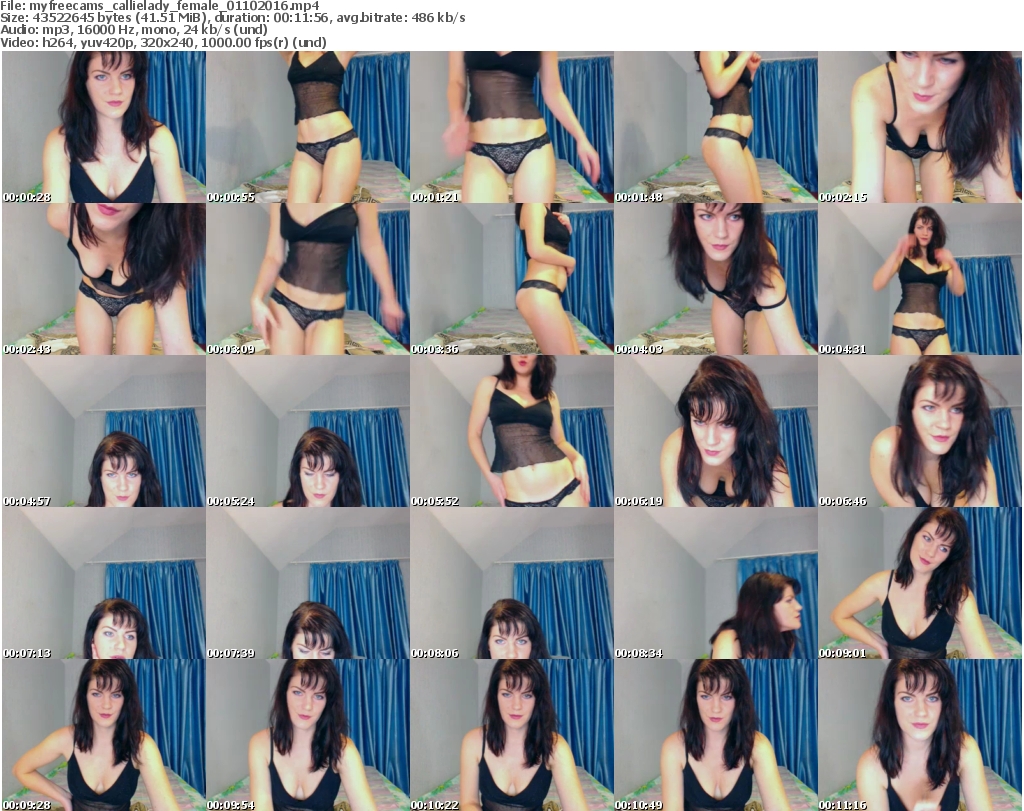Viewport: 1024px width, 811px height.
Task: Pick the frame marked 00:04:57
Action: (104, 432)
